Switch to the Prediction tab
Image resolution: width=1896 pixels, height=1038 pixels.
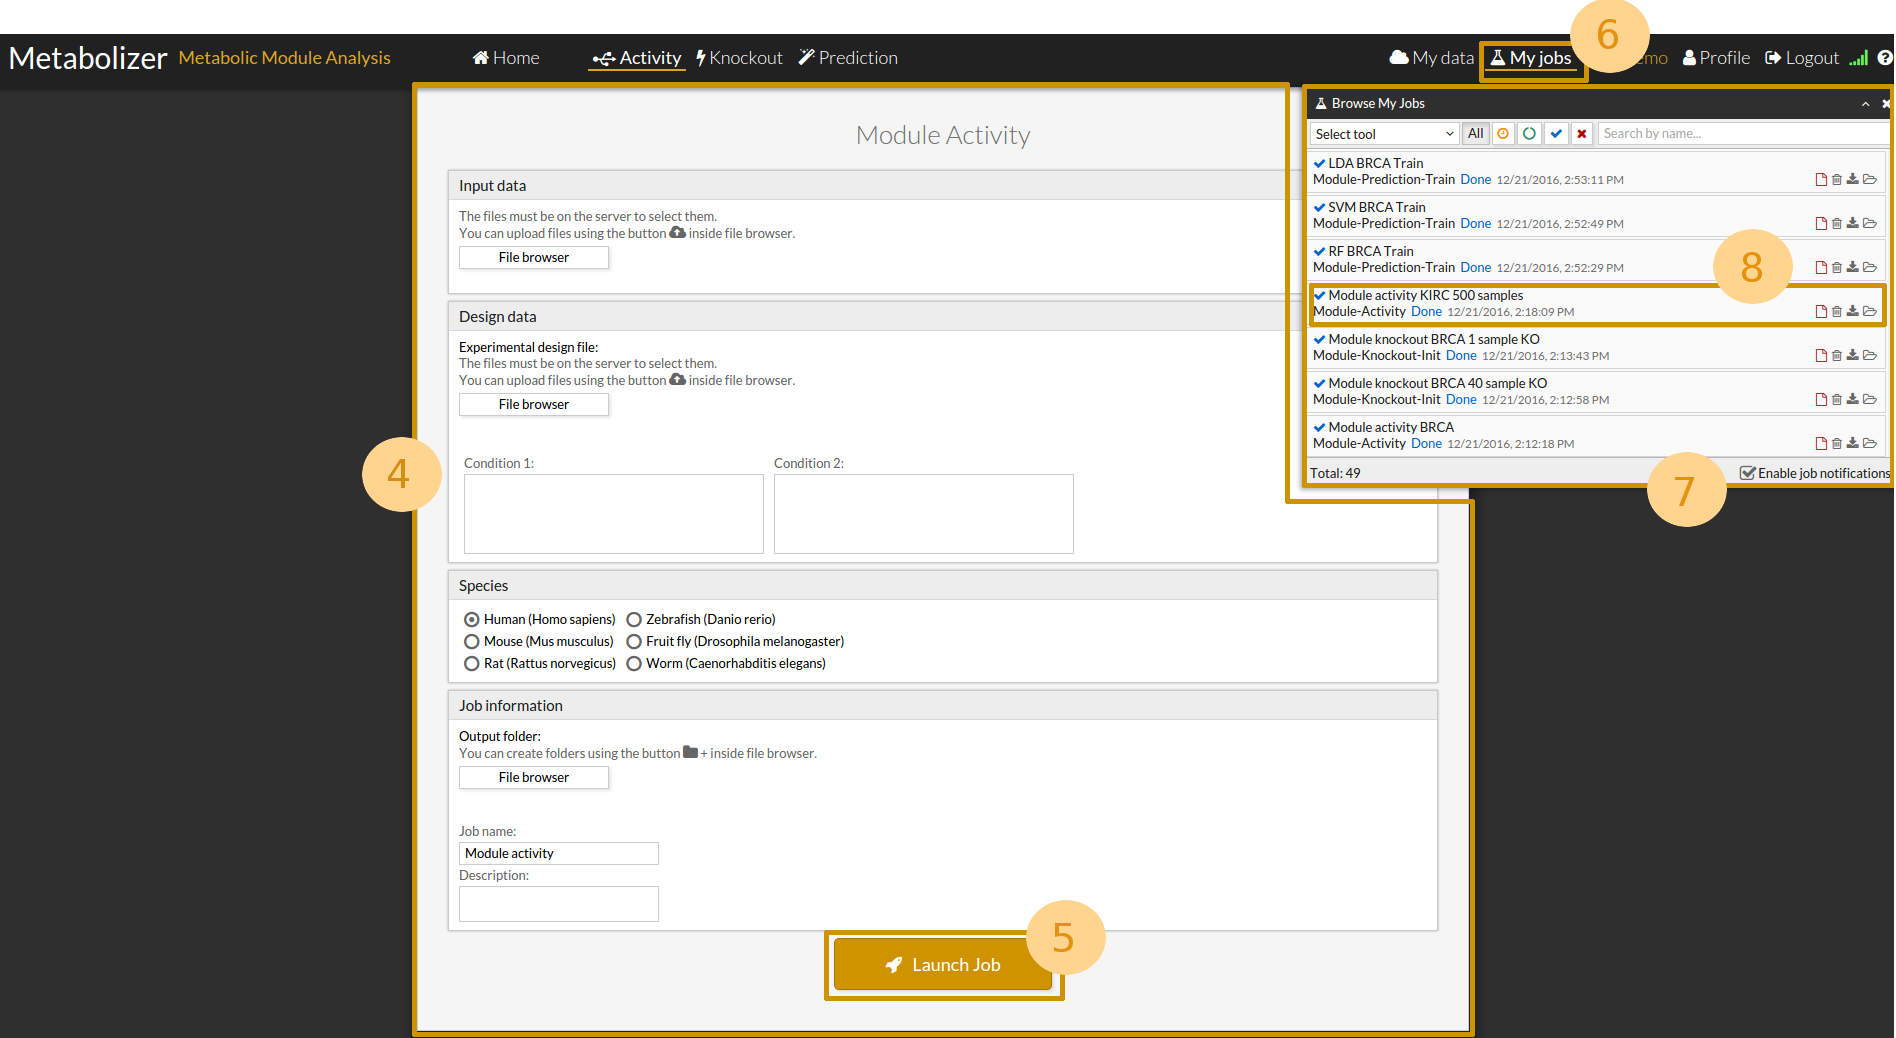coord(848,58)
